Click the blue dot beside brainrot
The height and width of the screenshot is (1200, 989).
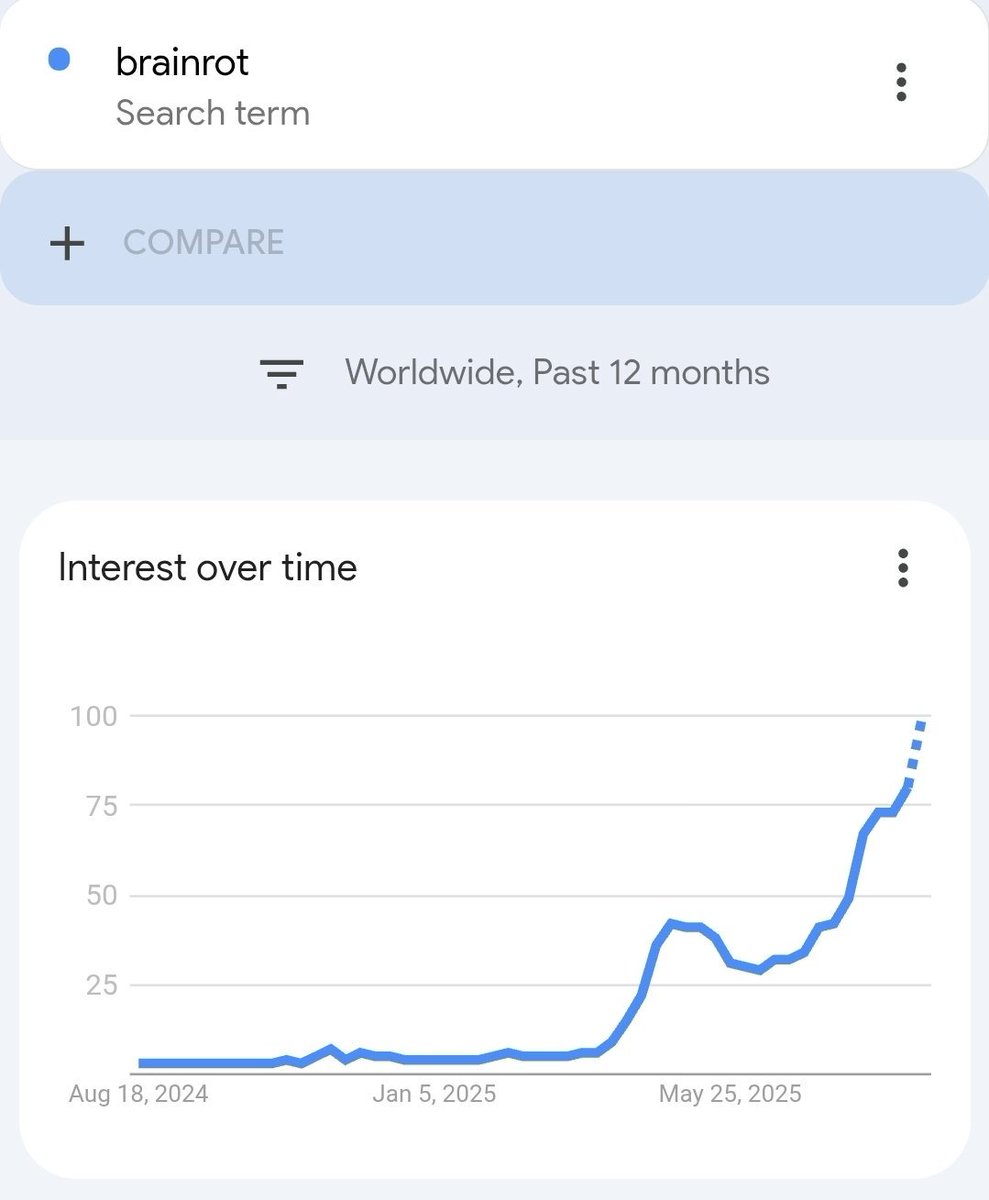point(59,60)
